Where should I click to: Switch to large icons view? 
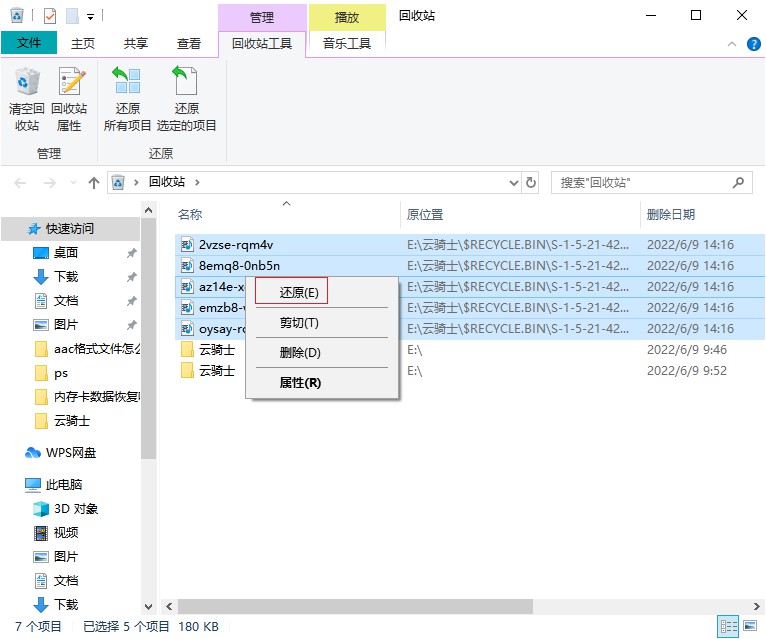(x=749, y=626)
